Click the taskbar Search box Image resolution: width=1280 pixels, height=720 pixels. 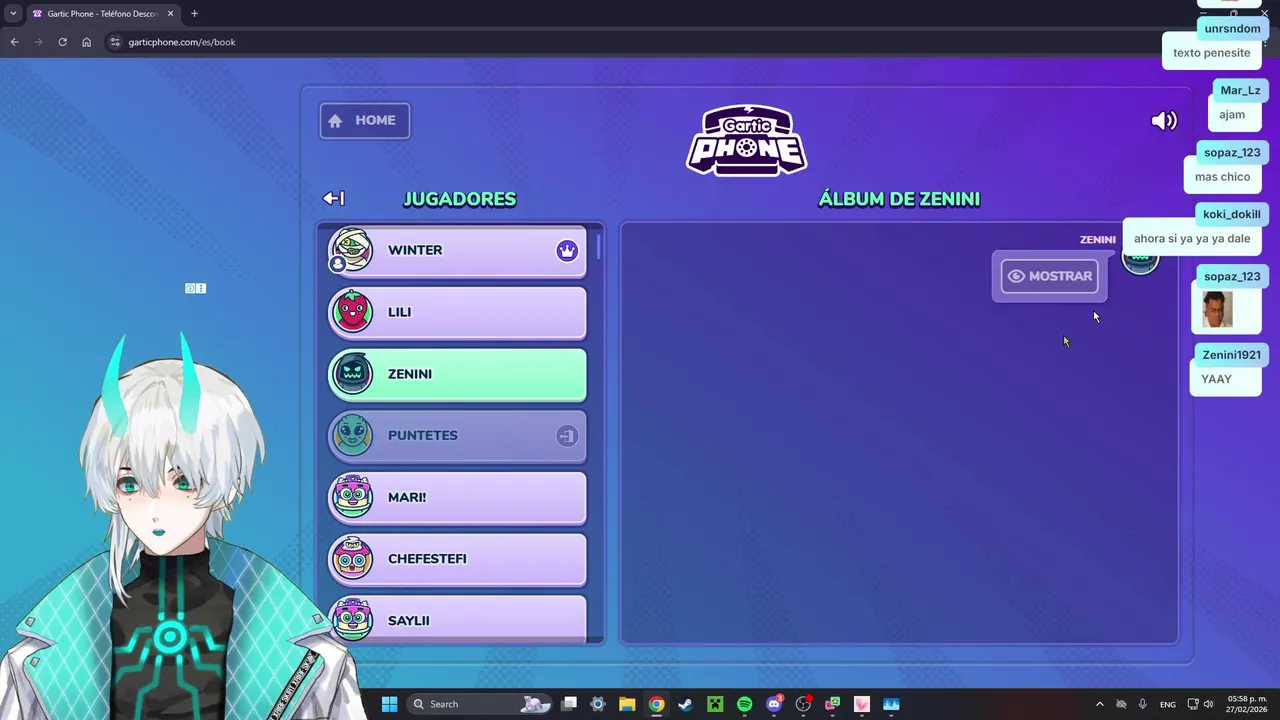point(479,704)
